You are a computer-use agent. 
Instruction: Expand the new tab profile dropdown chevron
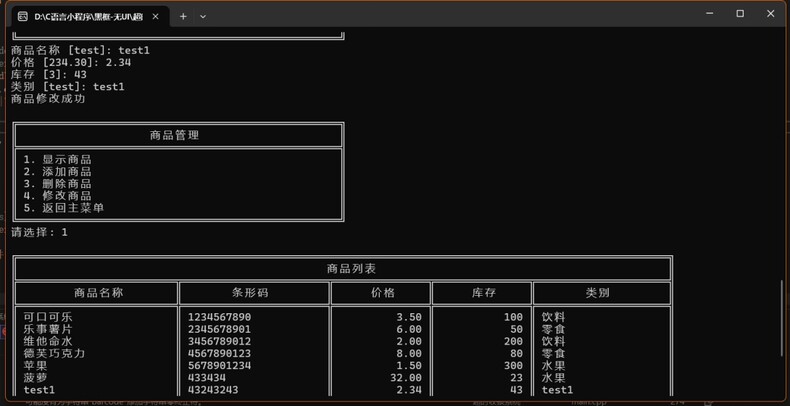(203, 16)
